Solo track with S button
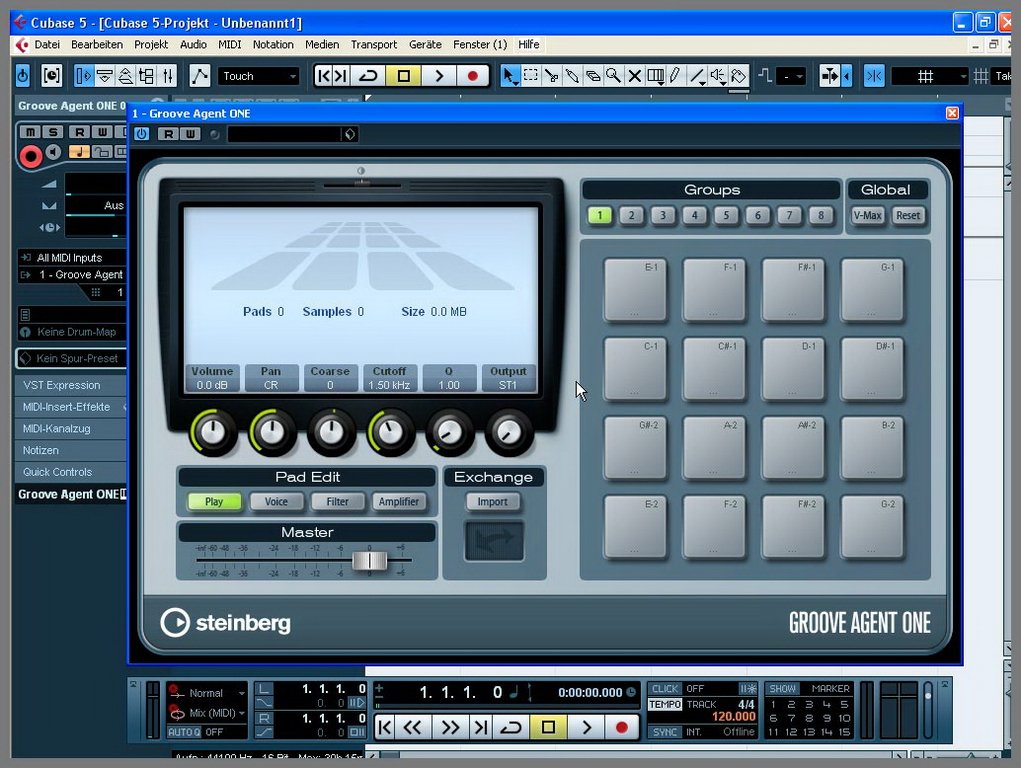 click(53, 132)
